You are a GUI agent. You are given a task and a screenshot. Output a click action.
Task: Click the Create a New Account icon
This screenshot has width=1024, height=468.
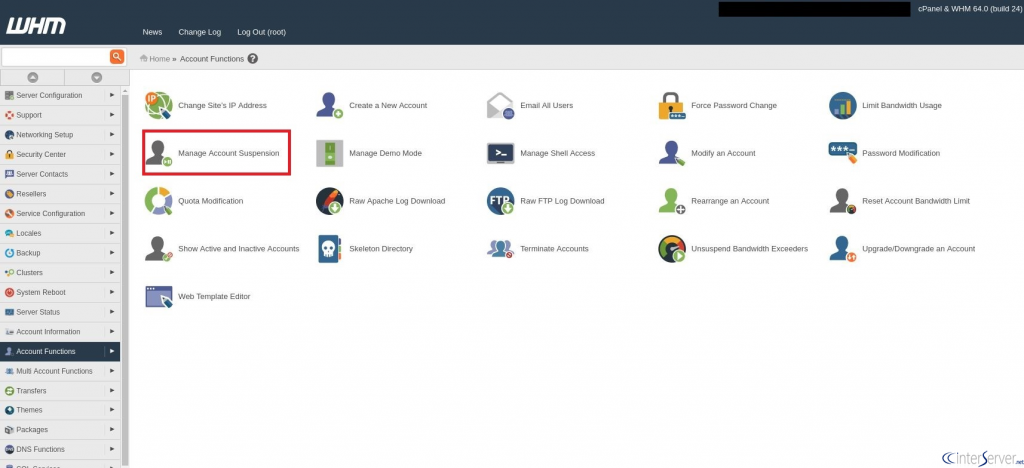(329, 105)
